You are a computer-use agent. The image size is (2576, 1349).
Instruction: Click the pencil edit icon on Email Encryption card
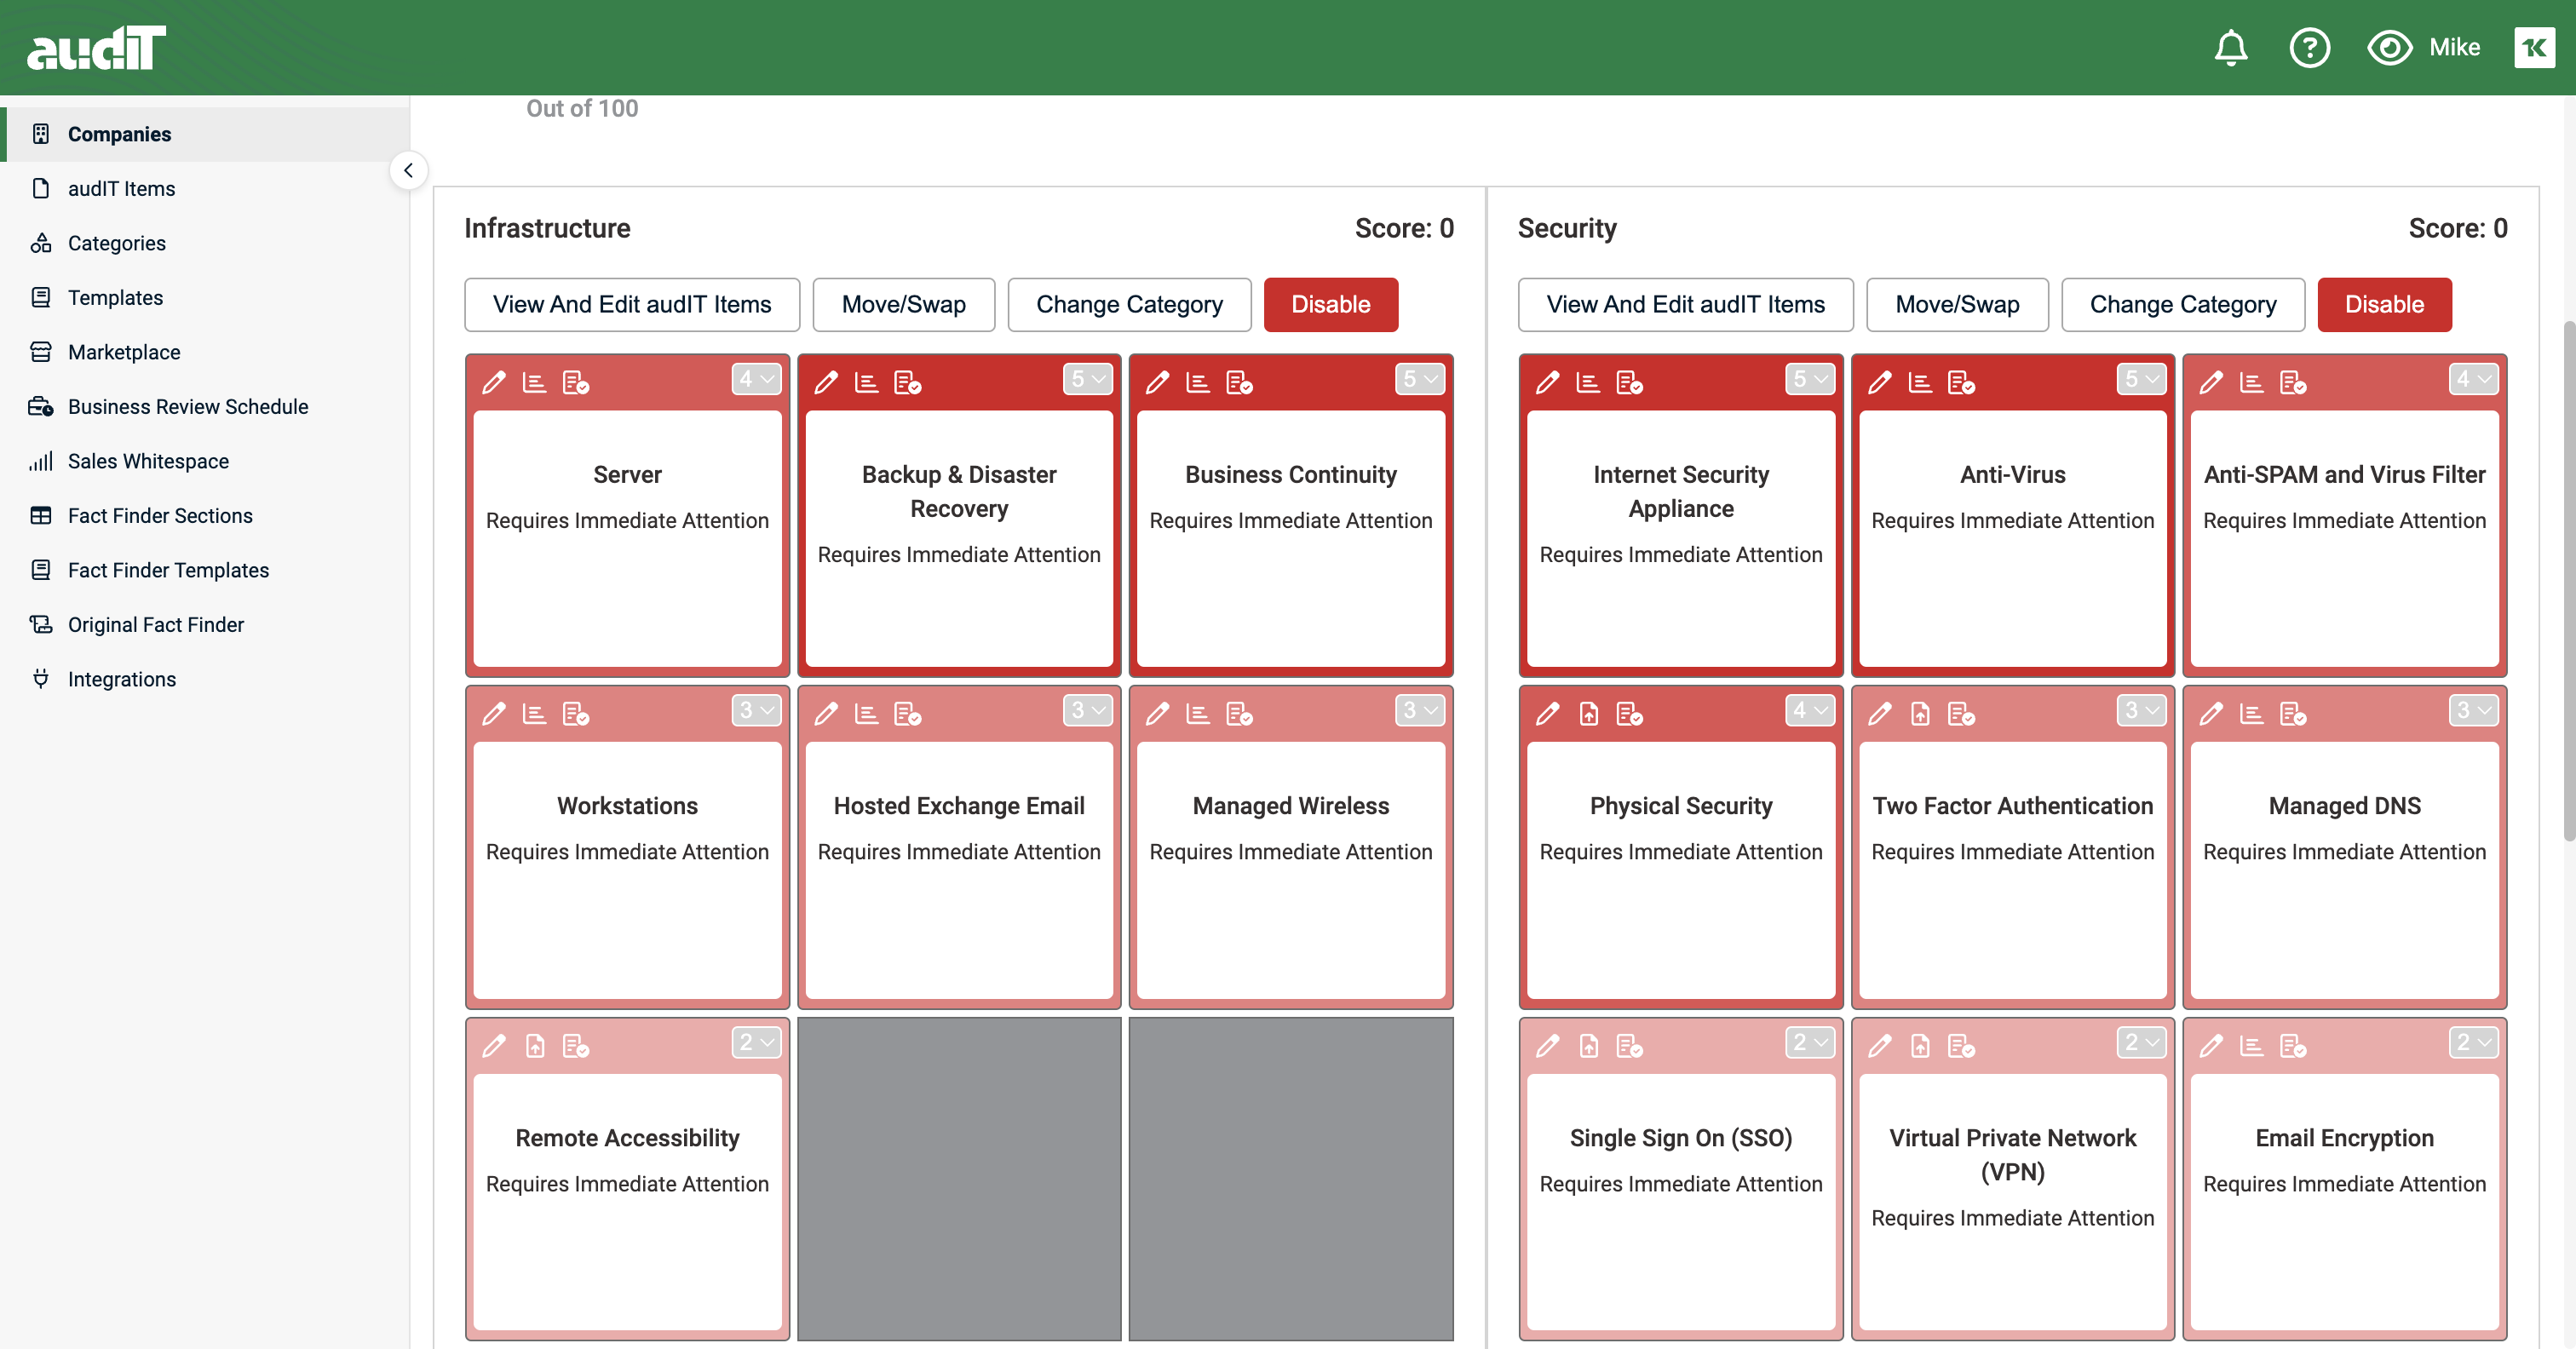tap(2211, 1045)
